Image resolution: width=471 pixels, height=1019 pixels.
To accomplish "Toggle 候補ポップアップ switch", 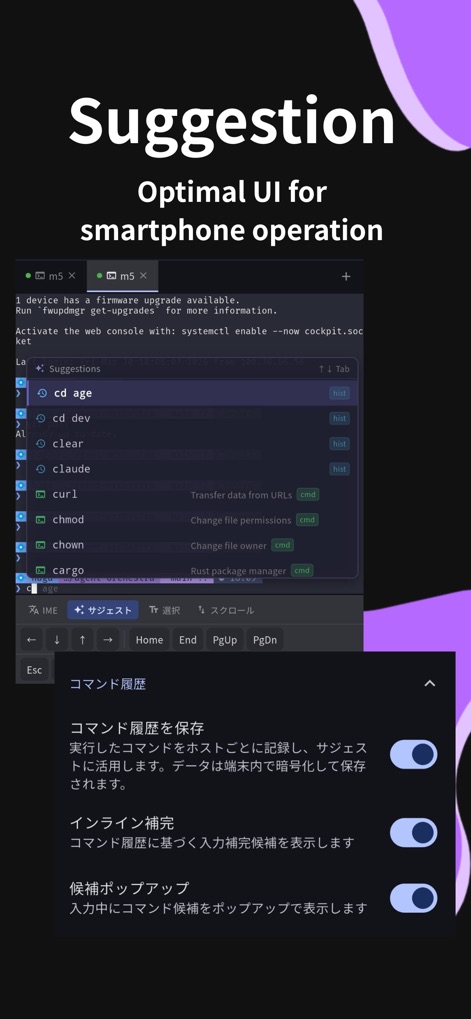I will (x=414, y=898).
